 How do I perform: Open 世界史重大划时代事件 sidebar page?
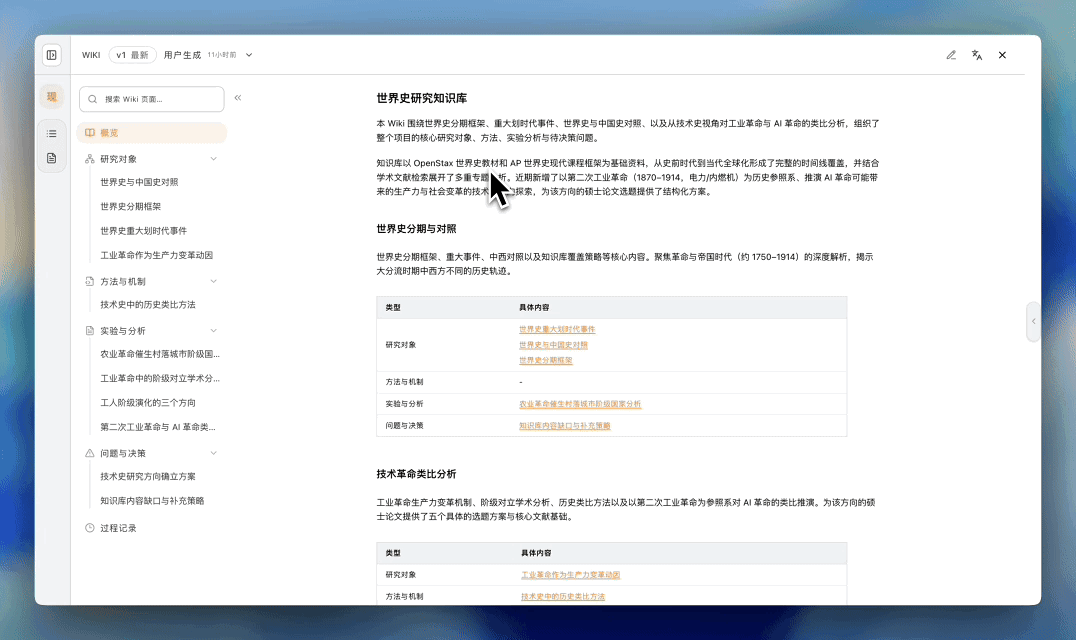point(143,231)
